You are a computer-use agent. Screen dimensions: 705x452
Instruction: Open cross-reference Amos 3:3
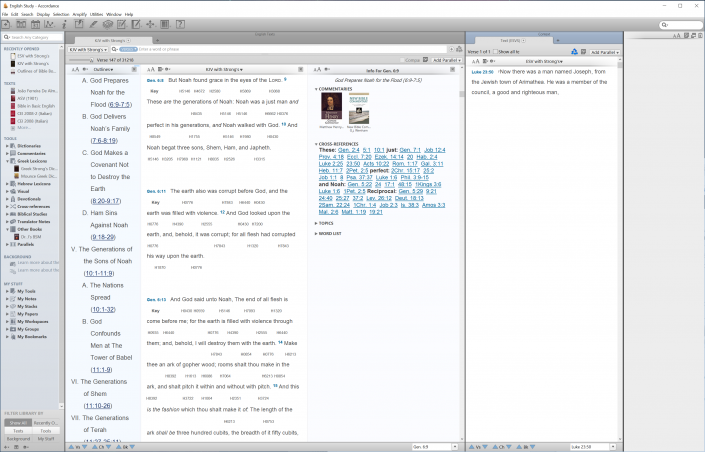[x=433, y=205]
